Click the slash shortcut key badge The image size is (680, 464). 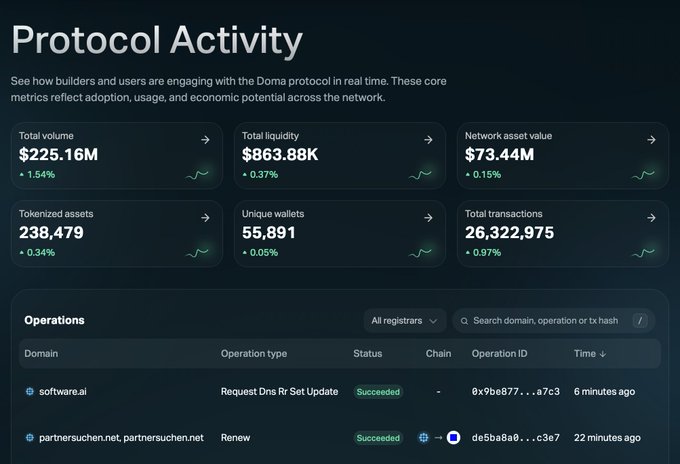[640, 320]
